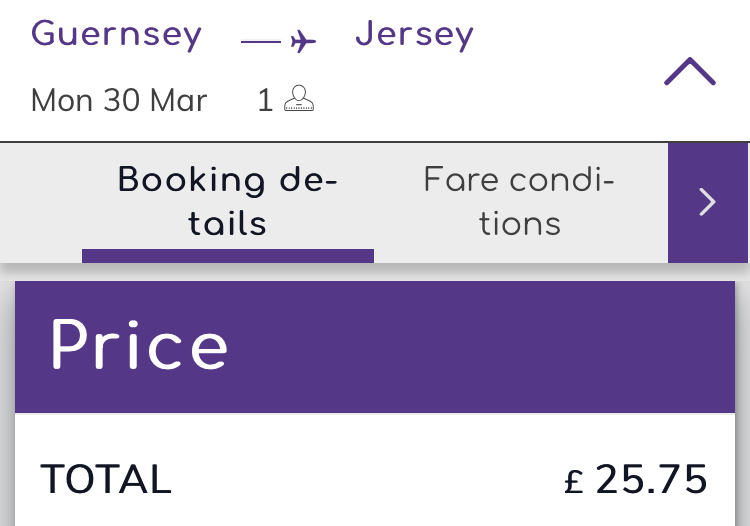Viewport: 750px width, 526px height.
Task: Click the white space between TOTAL and the amount
Action: [x=367, y=479]
